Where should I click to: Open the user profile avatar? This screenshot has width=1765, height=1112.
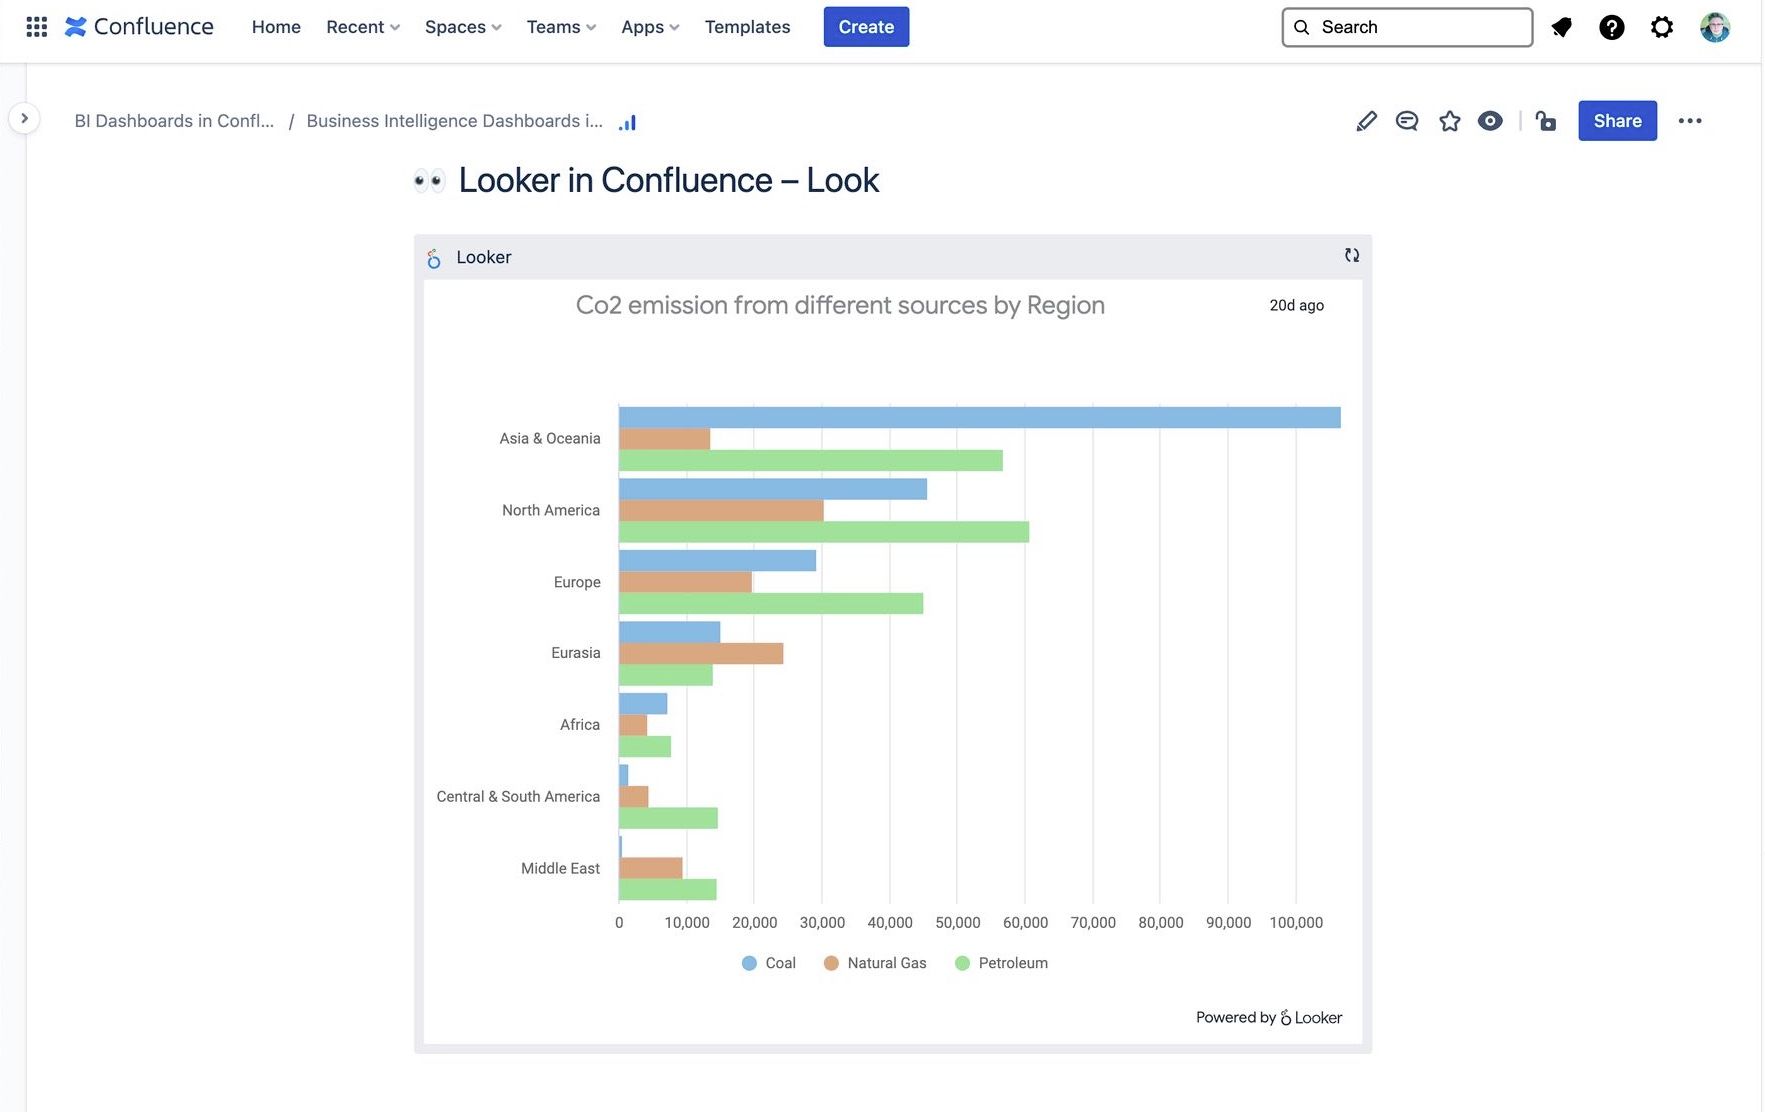pyautogui.click(x=1715, y=27)
